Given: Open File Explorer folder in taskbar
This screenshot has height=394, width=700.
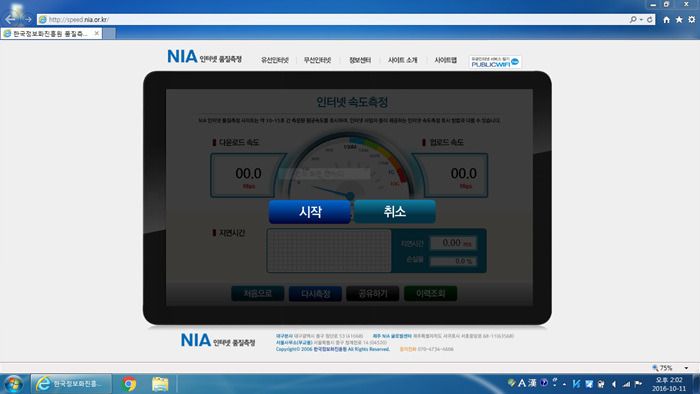Looking at the screenshot, I should coord(160,384).
